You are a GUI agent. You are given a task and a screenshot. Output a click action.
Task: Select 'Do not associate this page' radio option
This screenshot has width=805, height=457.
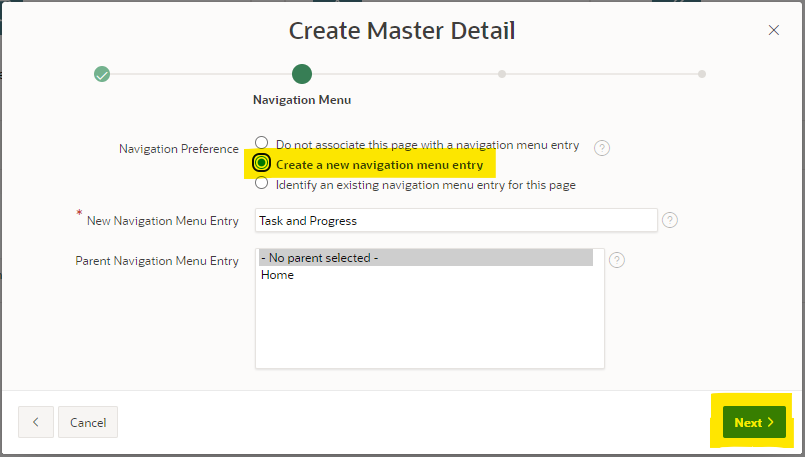[262, 143]
